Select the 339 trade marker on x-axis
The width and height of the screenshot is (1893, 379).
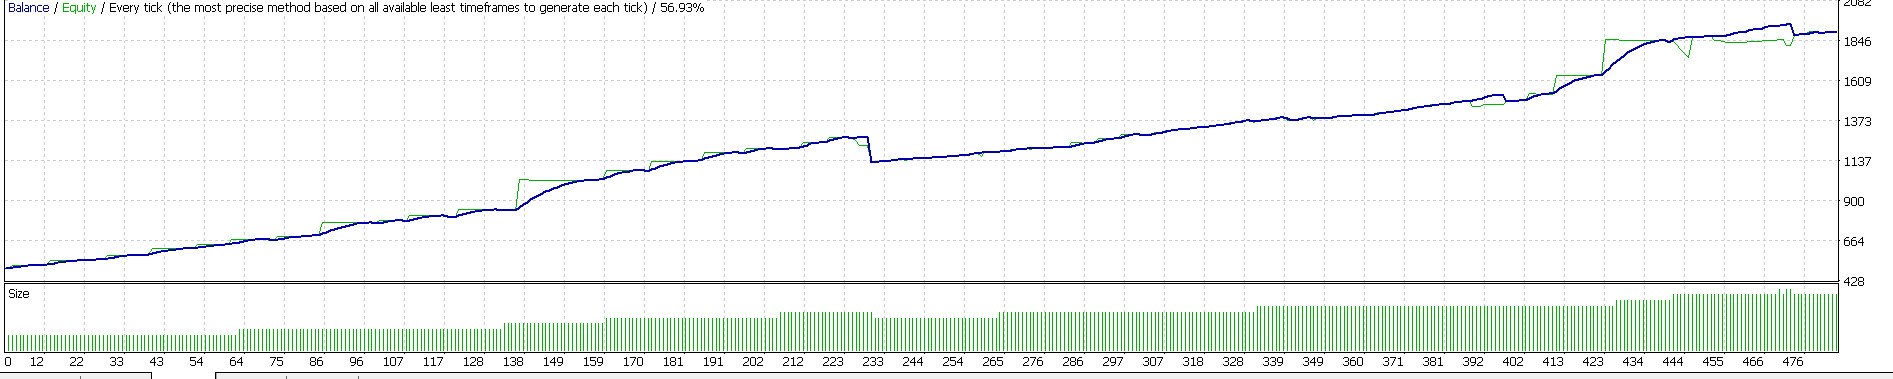(1272, 362)
